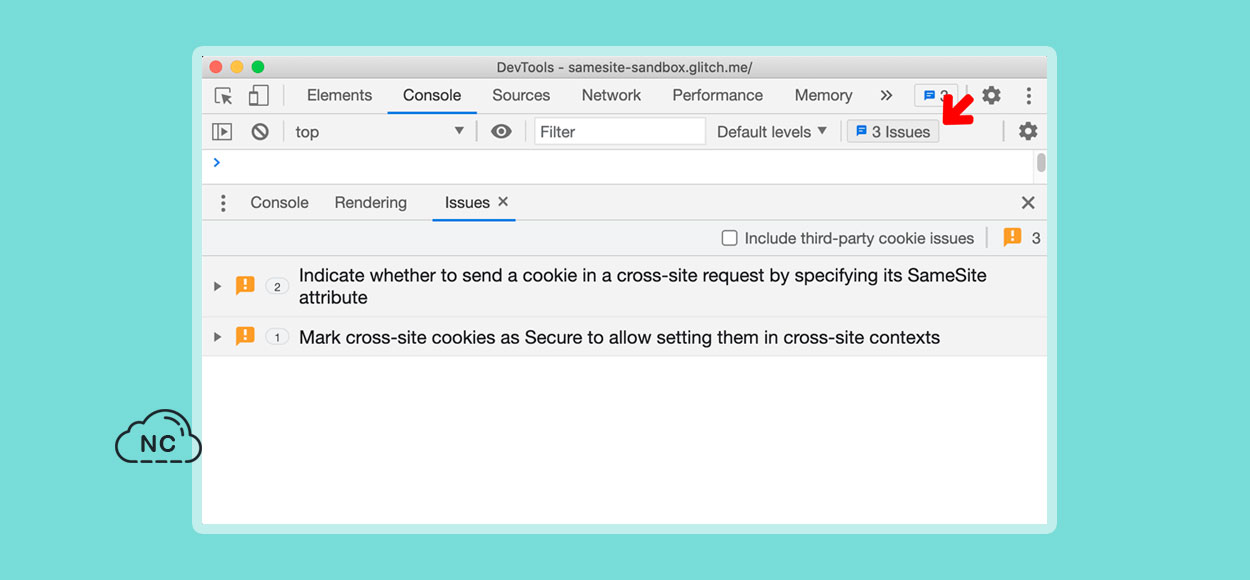Enable Include third-party cookie issues checkbox
The height and width of the screenshot is (580, 1250).
[x=730, y=238]
